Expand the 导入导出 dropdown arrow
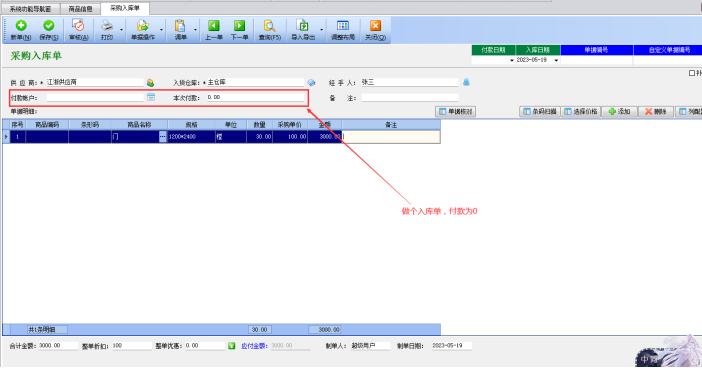This screenshot has width=702, height=368. pos(321,30)
